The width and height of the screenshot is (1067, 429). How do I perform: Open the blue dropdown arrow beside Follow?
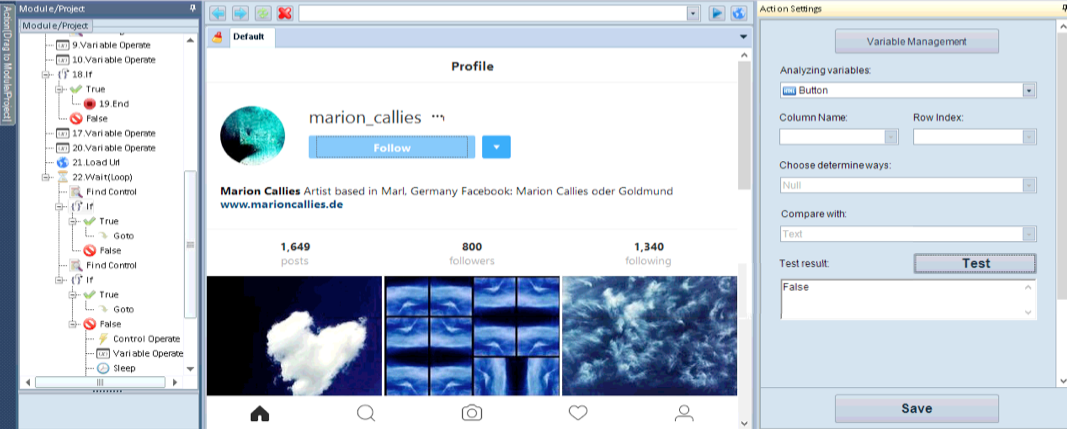(496, 147)
